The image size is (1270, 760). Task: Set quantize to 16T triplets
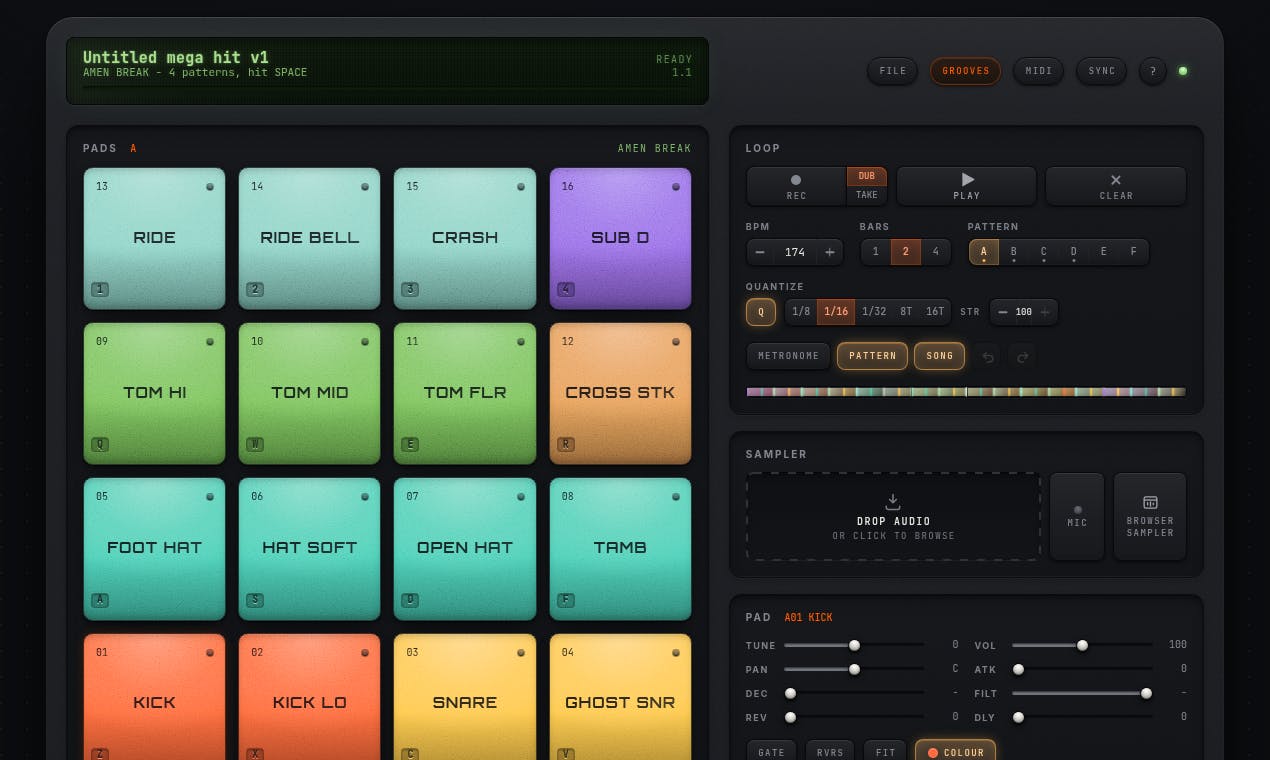click(935, 312)
